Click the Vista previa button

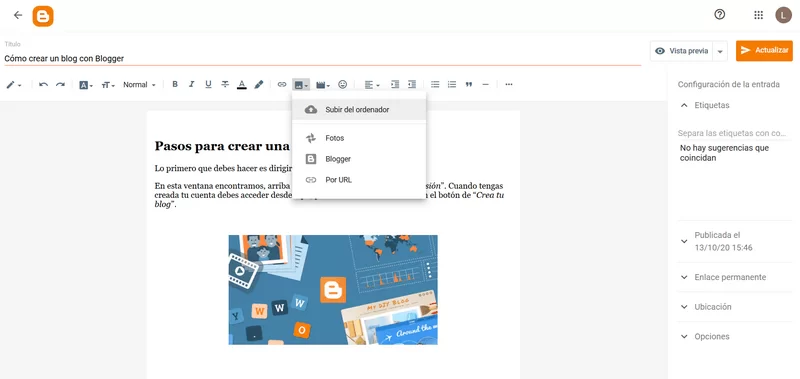pos(682,51)
